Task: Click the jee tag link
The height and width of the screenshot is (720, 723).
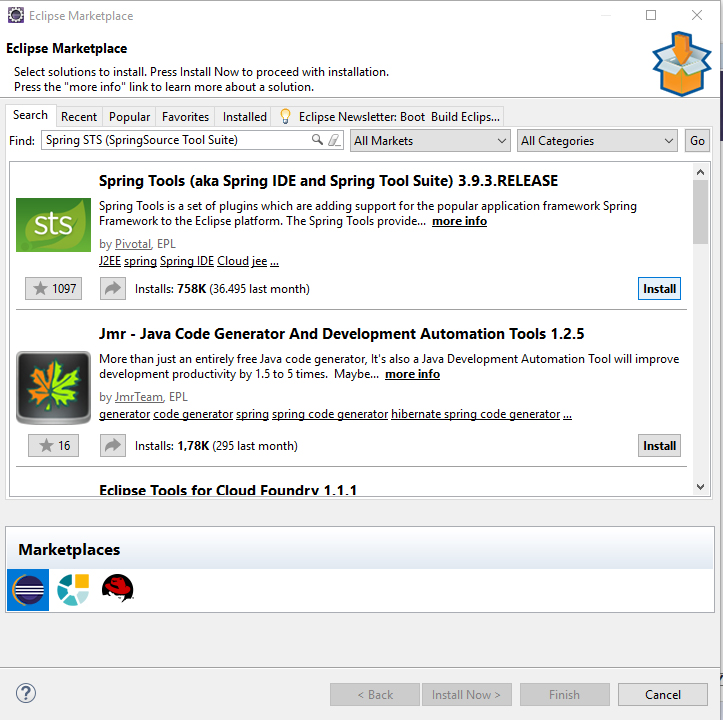Action: tap(259, 261)
